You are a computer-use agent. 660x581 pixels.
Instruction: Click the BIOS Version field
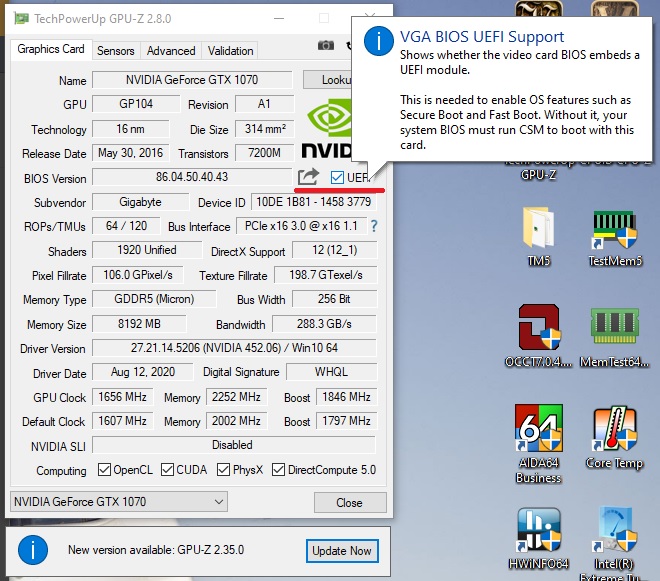tap(192, 177)
